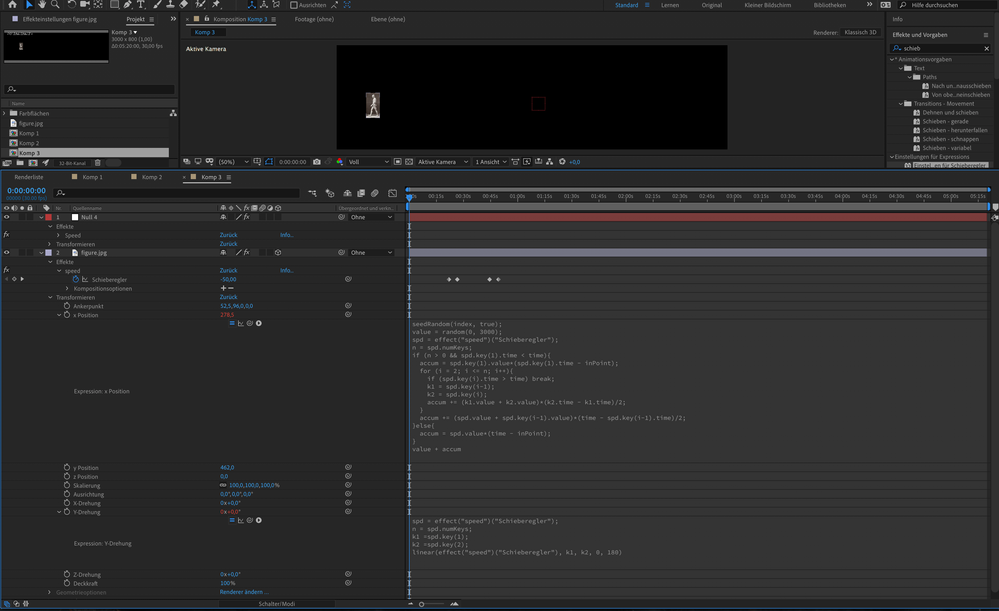Viewport: 999px width, 611px height.
Task: Select the Zoom magnifier tool
Action: coord(54,5)
